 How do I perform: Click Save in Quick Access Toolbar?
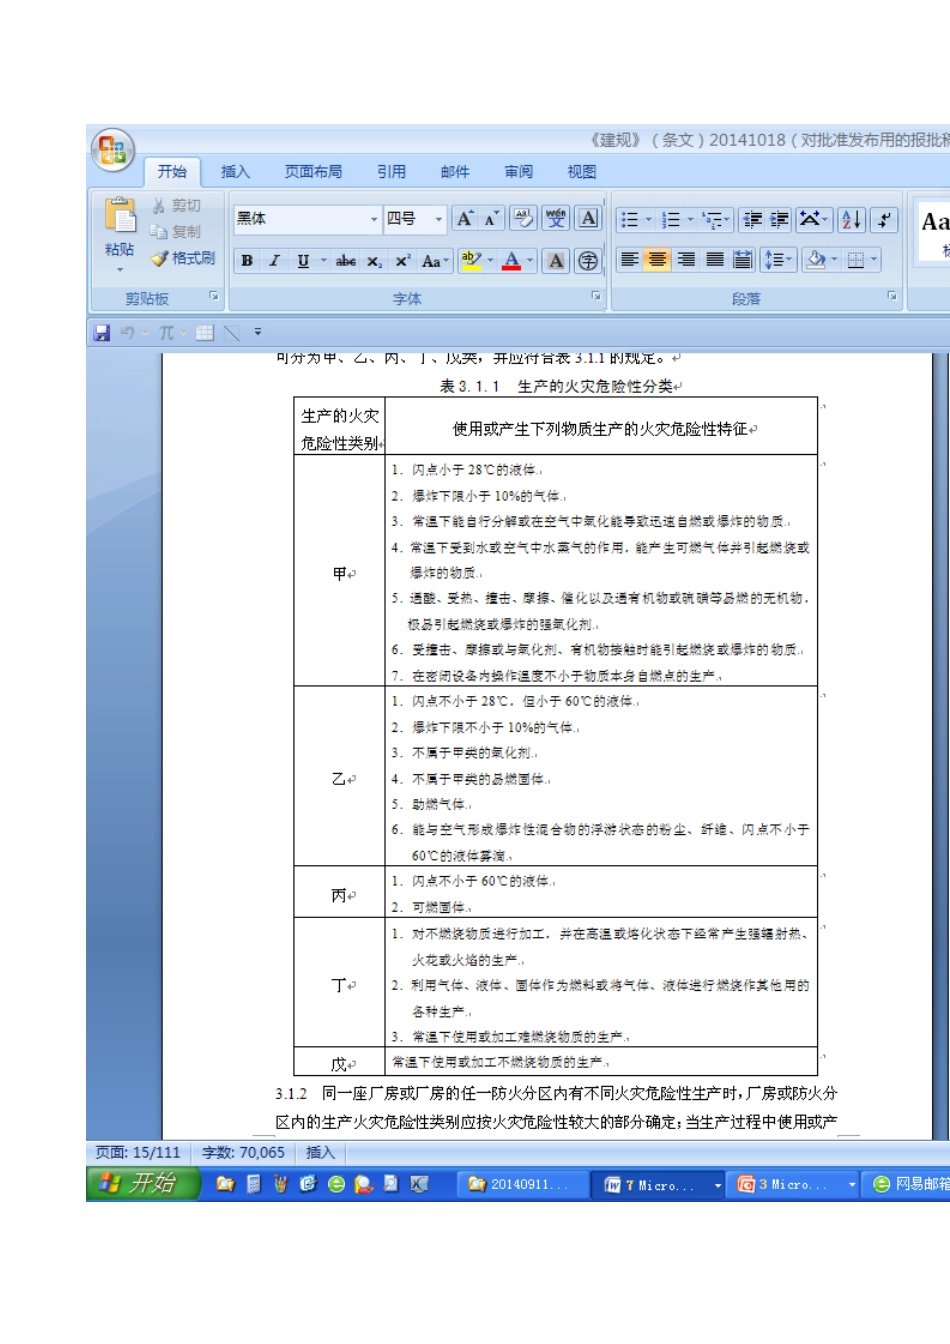tap(102, 333)
